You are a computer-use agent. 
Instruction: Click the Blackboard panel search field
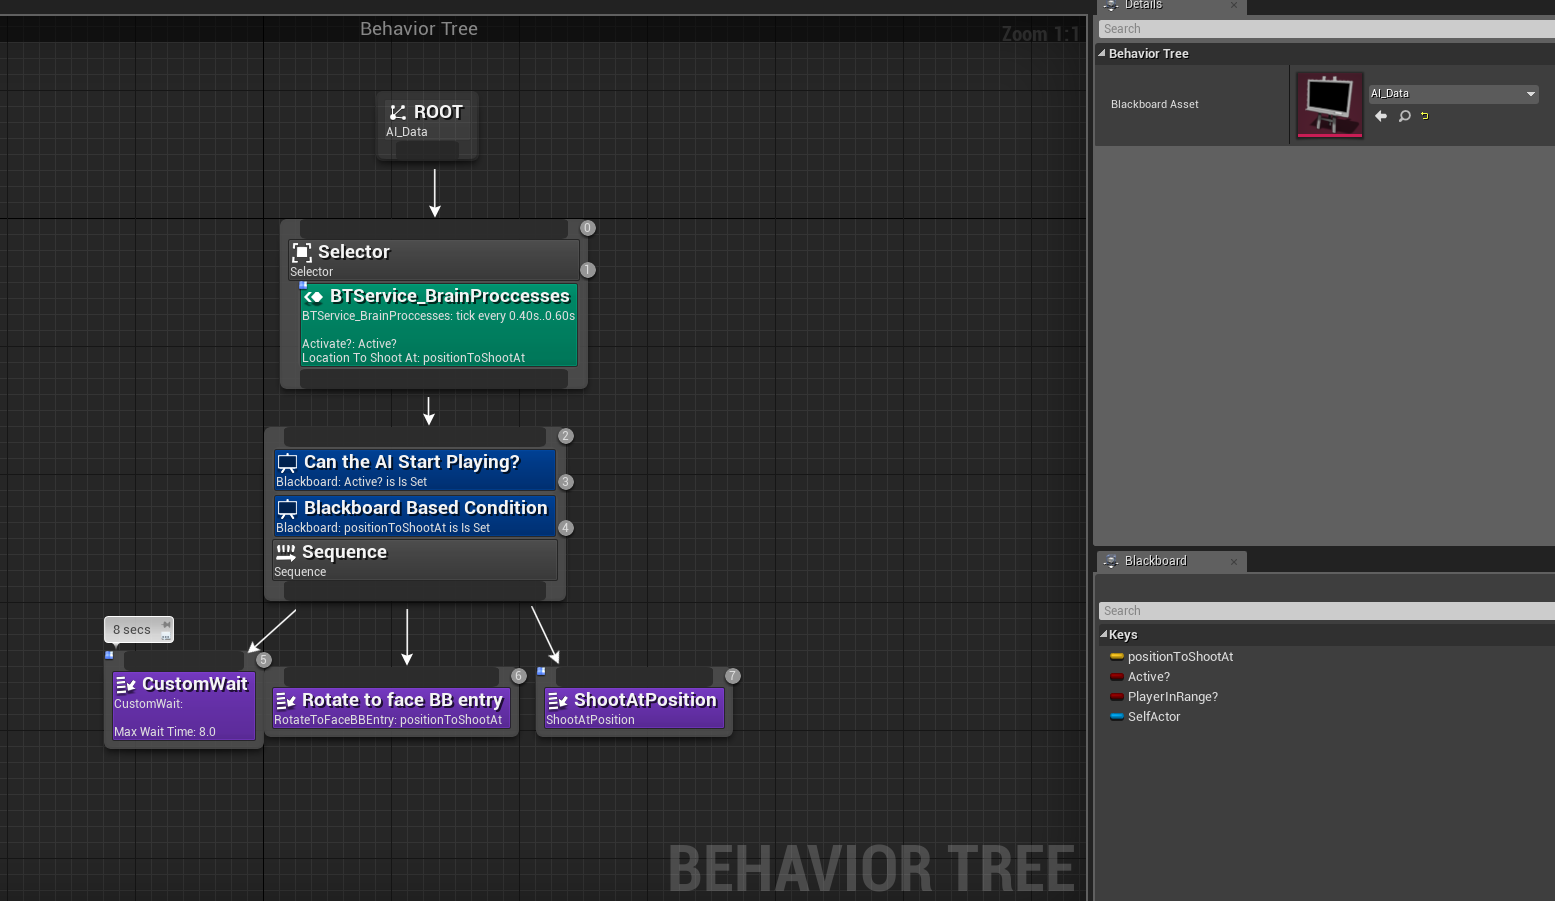1250,610
